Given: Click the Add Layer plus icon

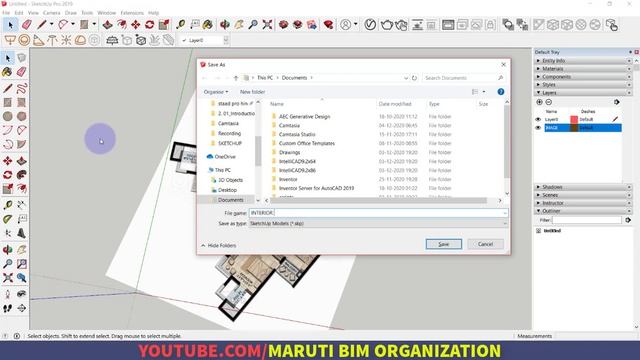Looking at the screenshot, I should click(539, 102).
